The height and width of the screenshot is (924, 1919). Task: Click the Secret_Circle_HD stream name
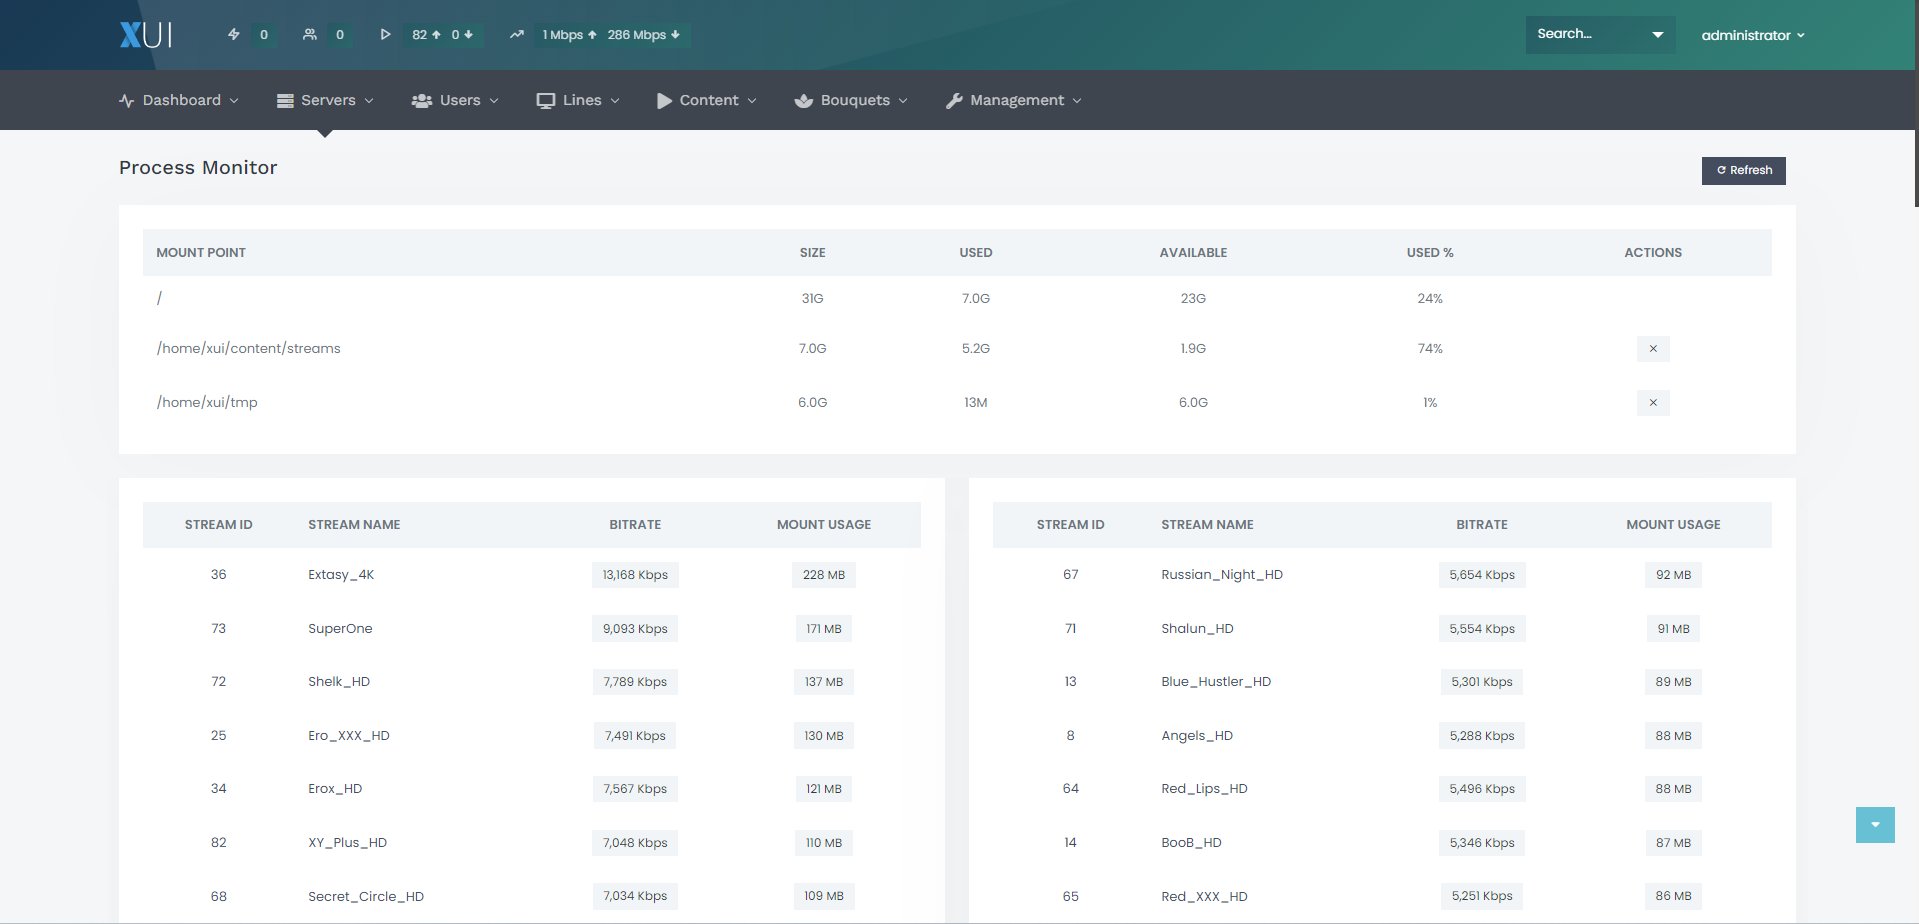click(366, 897)
